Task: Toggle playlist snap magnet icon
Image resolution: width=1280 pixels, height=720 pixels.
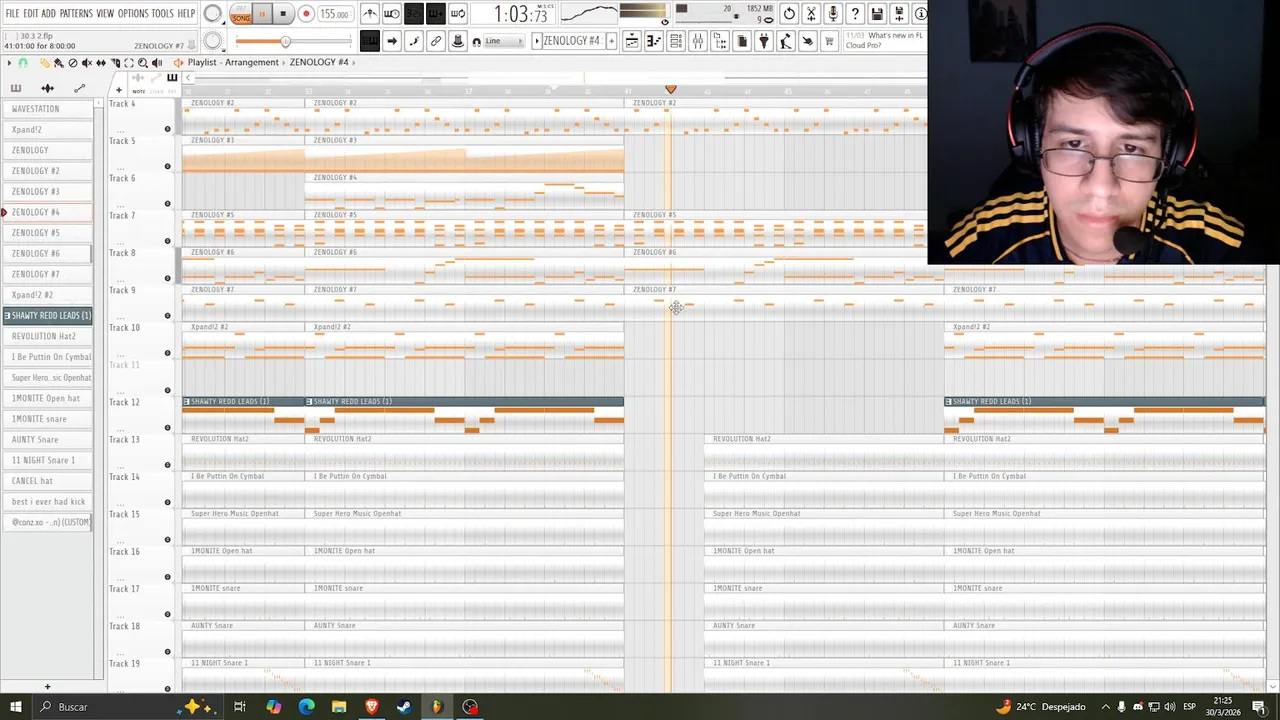Action: [23, 63]
